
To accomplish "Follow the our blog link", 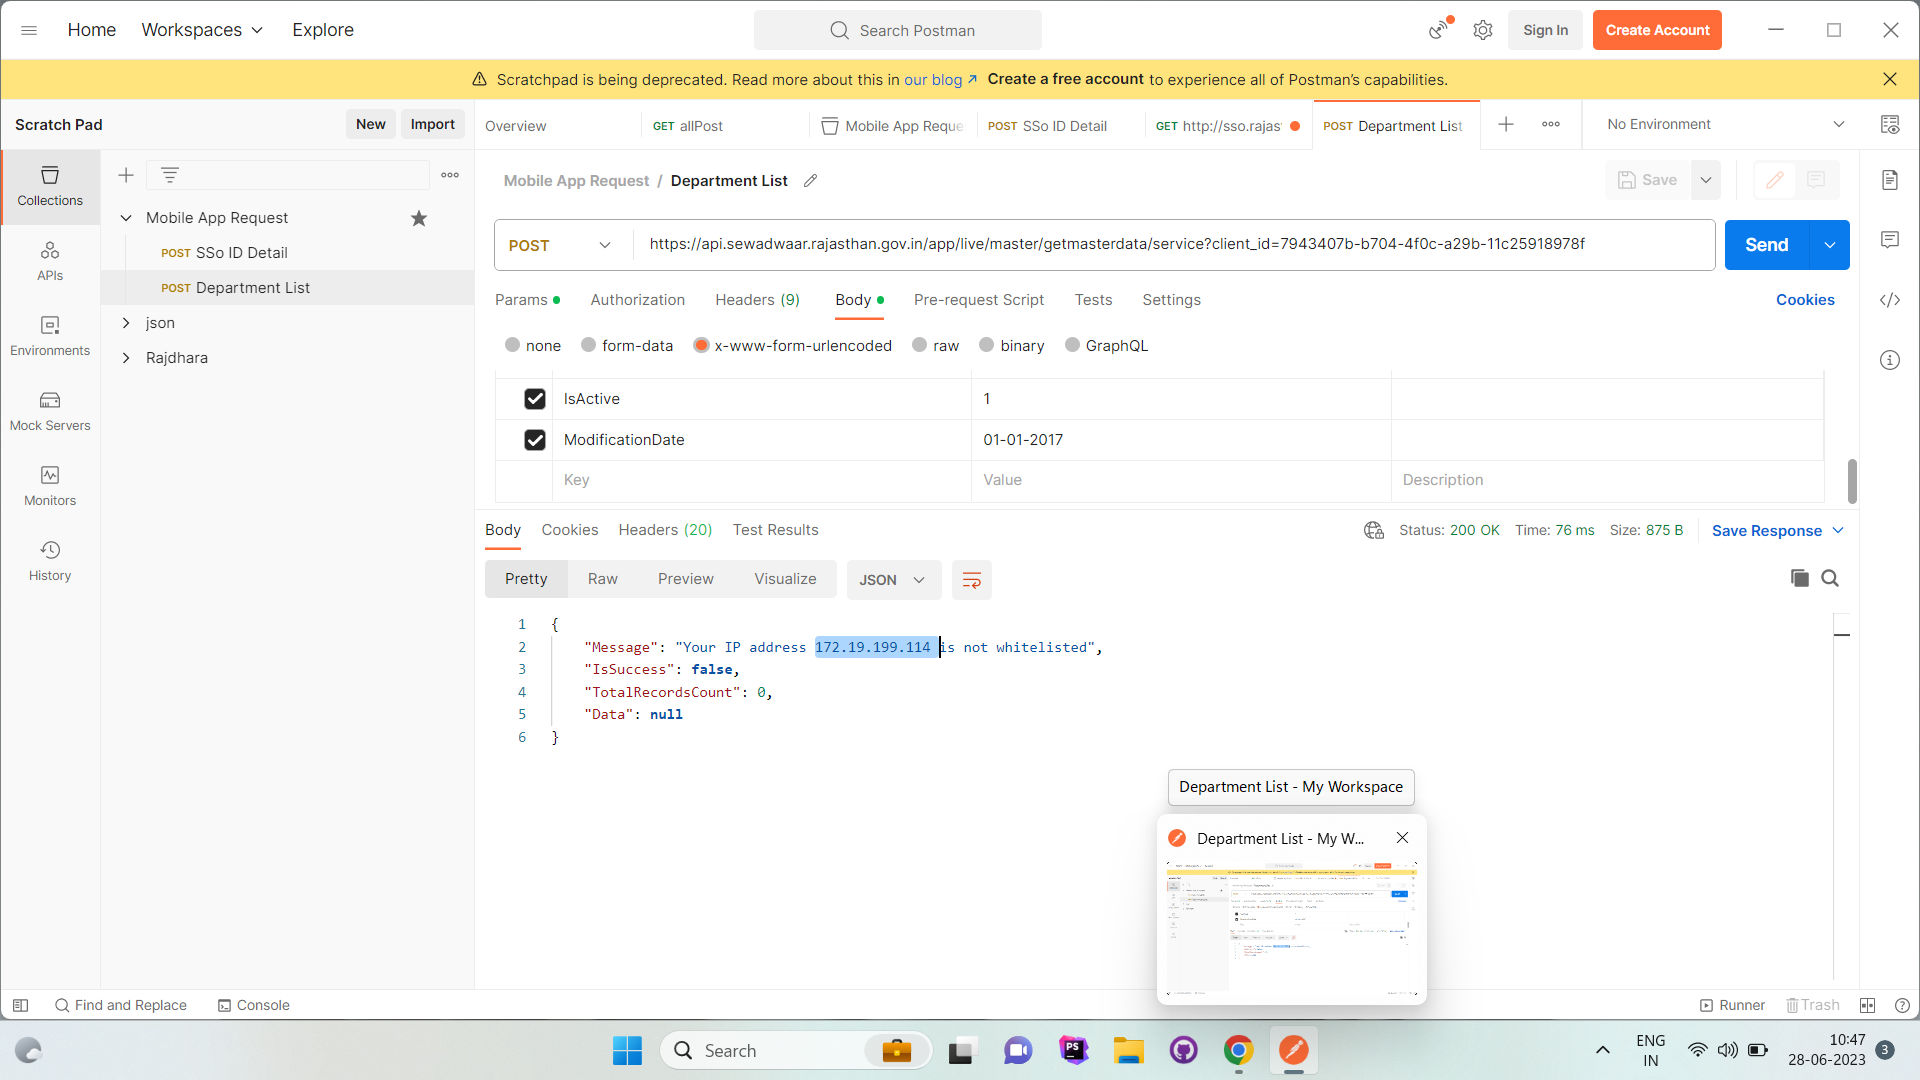I will pos(940,79).
